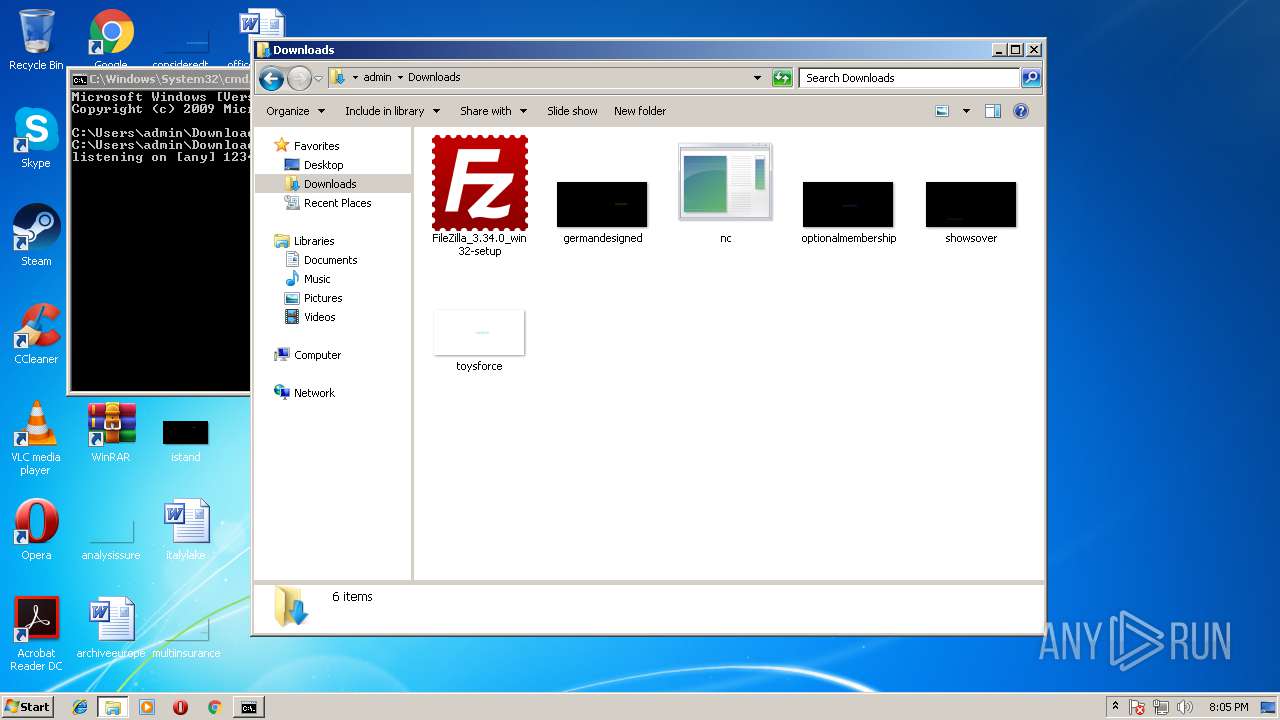Open the Organize menu

click(296, 111)
